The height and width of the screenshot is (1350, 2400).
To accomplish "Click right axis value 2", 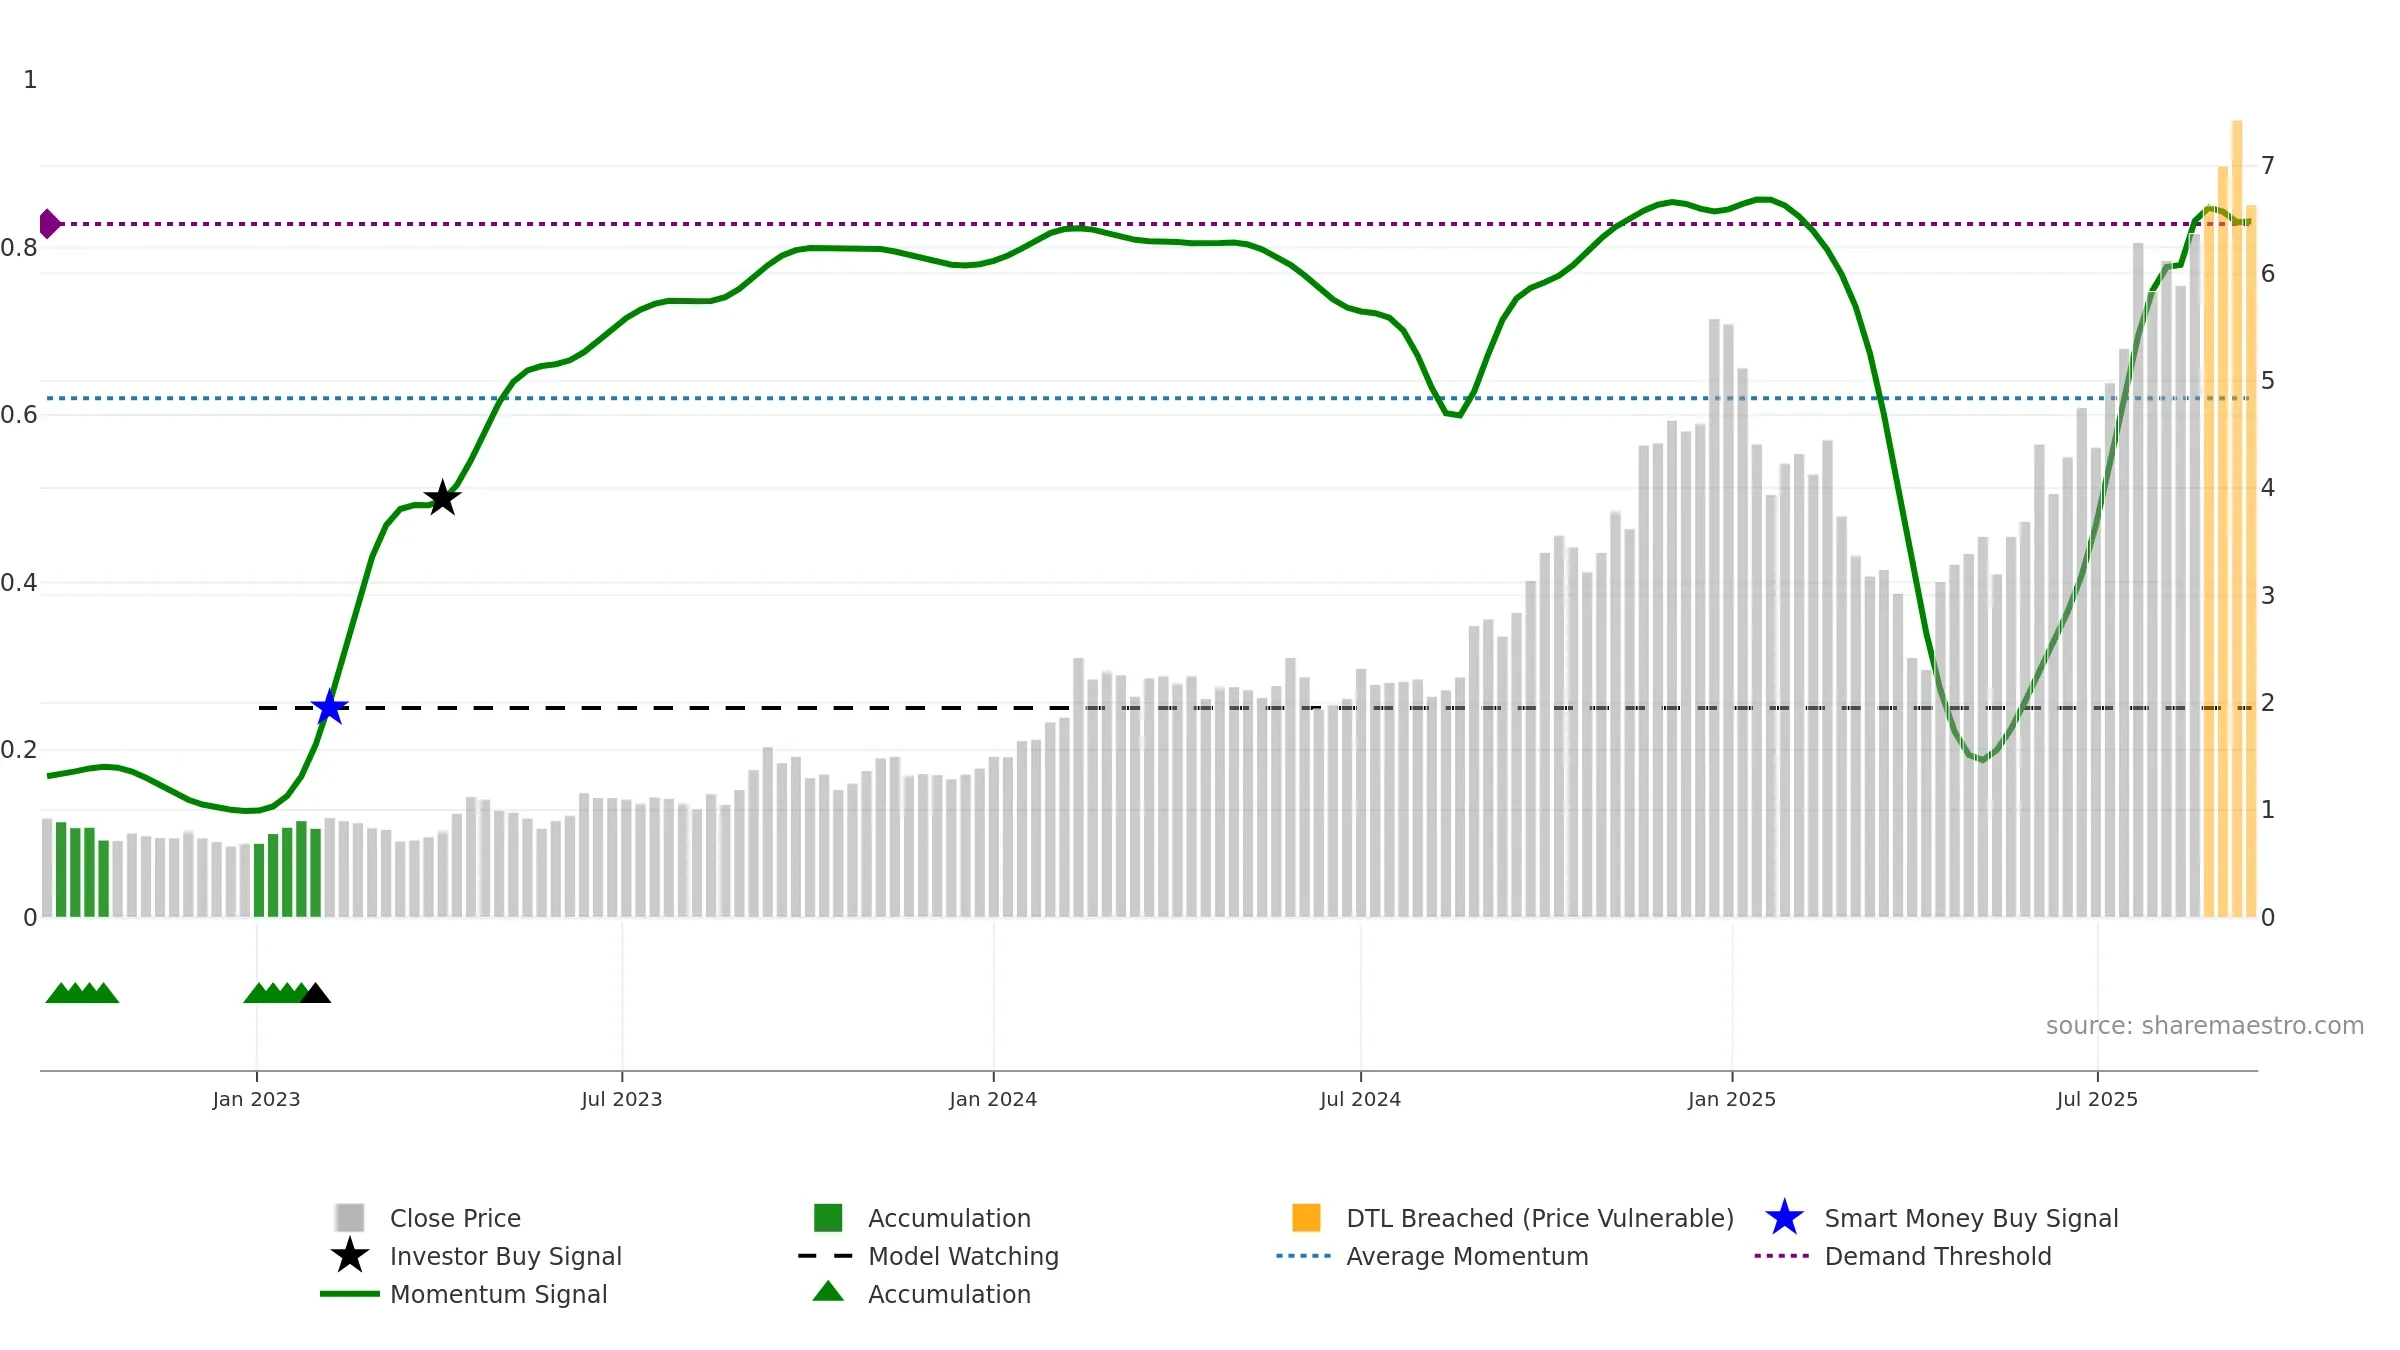I will click(x=2268, y=702).
